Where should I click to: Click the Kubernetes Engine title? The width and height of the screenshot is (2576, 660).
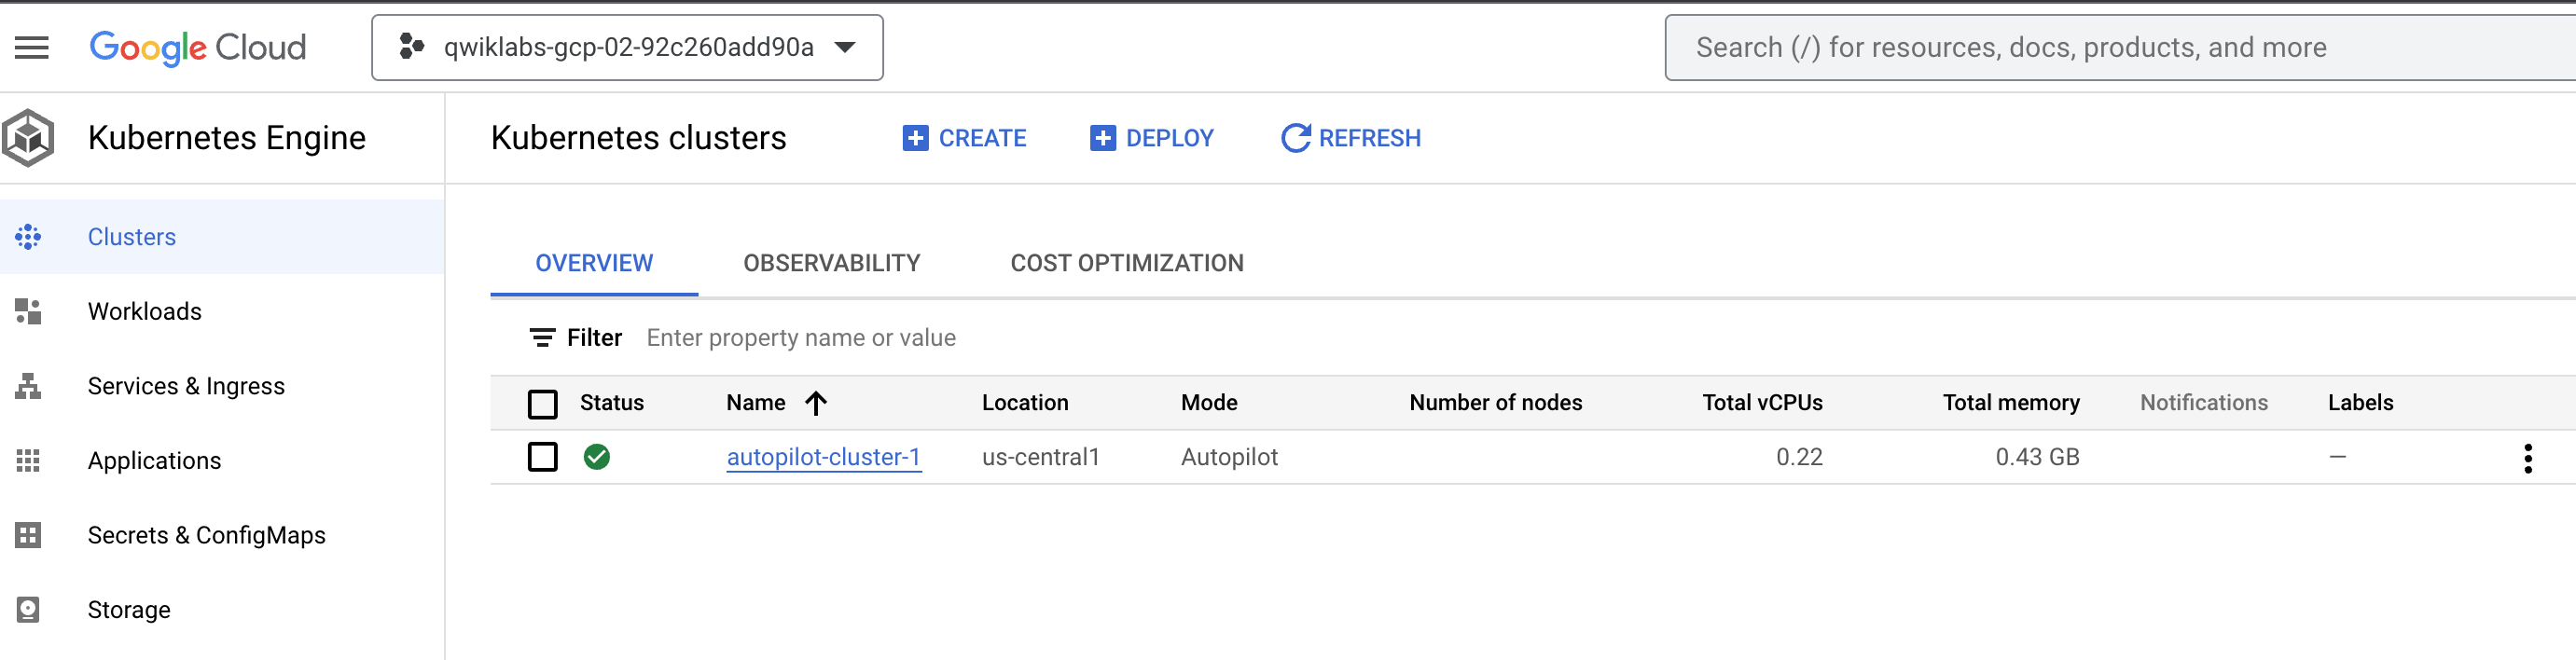point(227,137)
